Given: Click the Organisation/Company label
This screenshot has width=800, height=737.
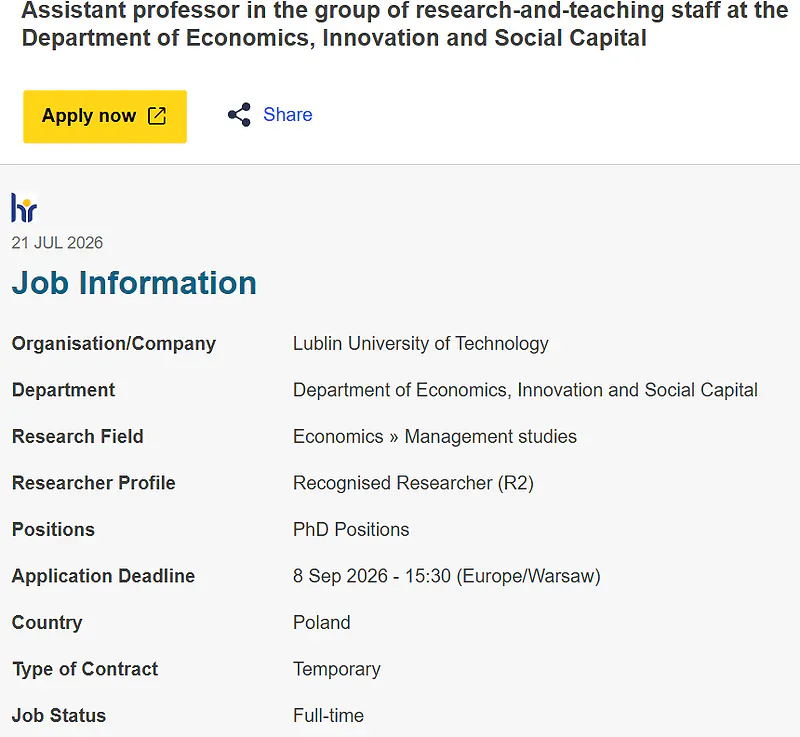Looking at the screenshot, I should tap(114, 344).
